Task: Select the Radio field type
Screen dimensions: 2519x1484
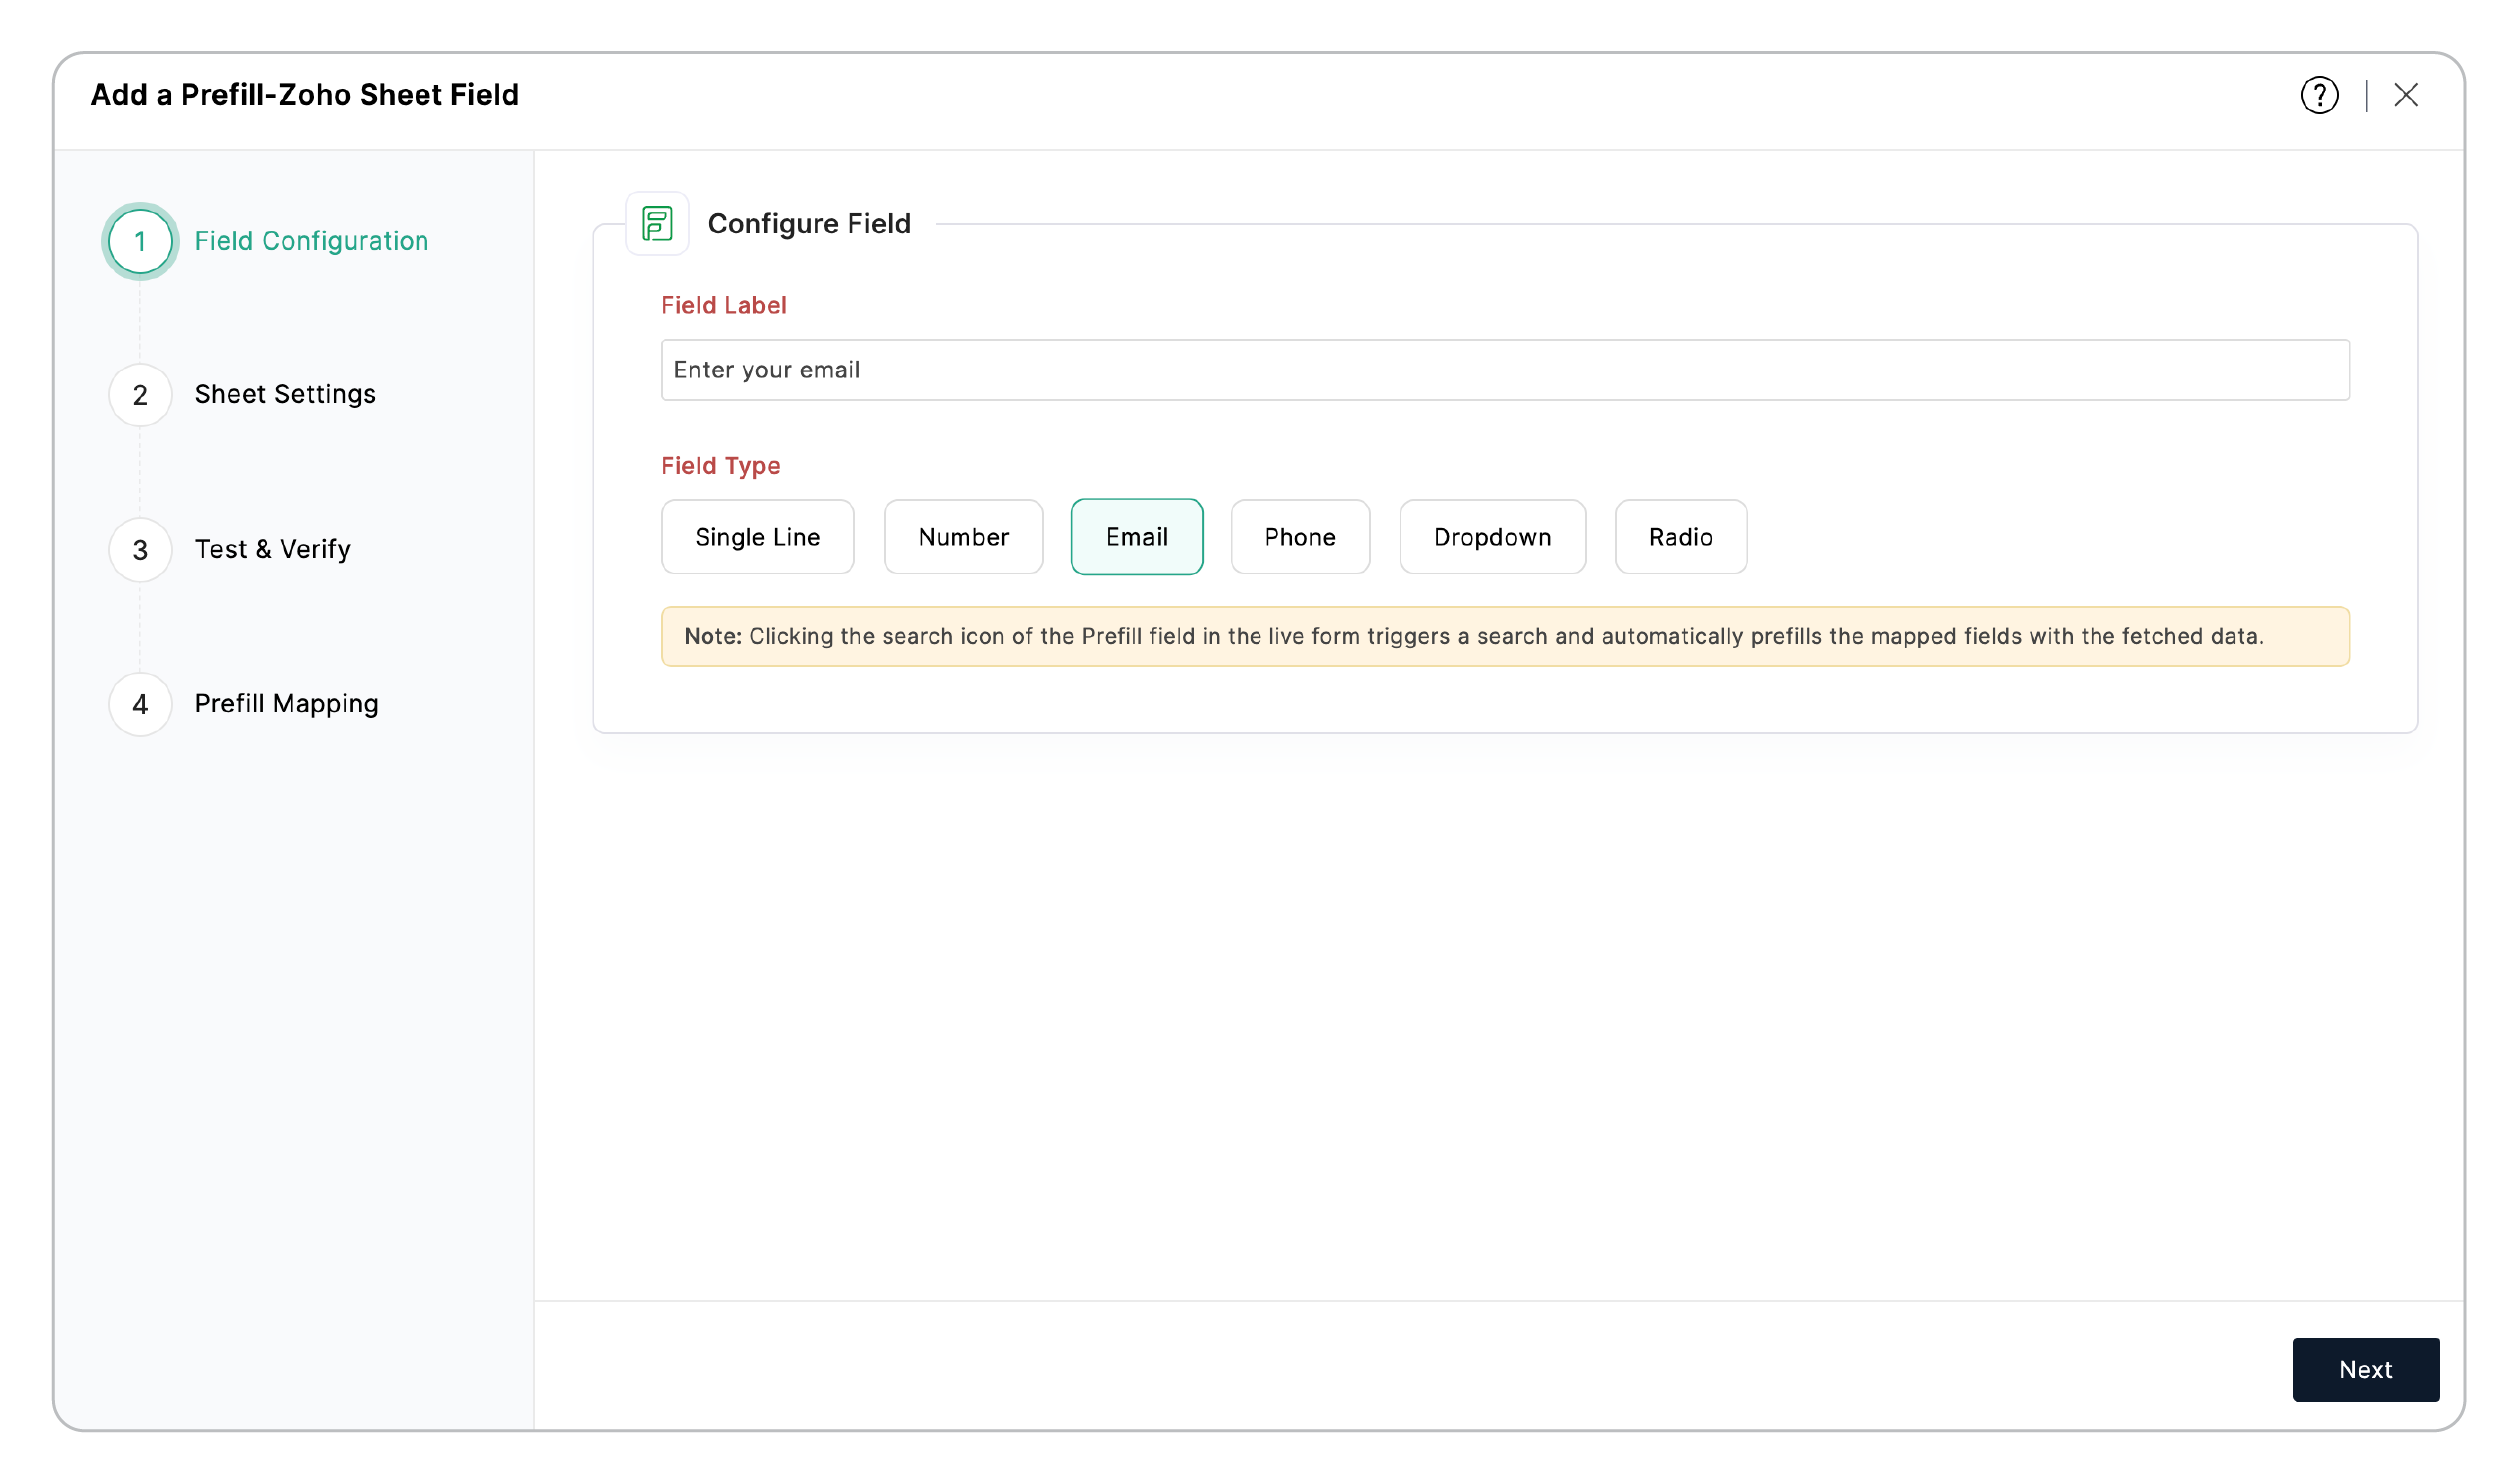Action: click(1680, 537)
